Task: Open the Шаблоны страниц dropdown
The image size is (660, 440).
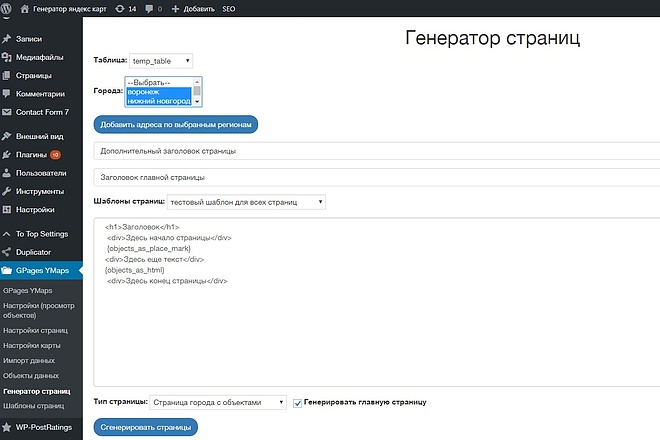Action: pyautogui.click(x=246, y=202)
